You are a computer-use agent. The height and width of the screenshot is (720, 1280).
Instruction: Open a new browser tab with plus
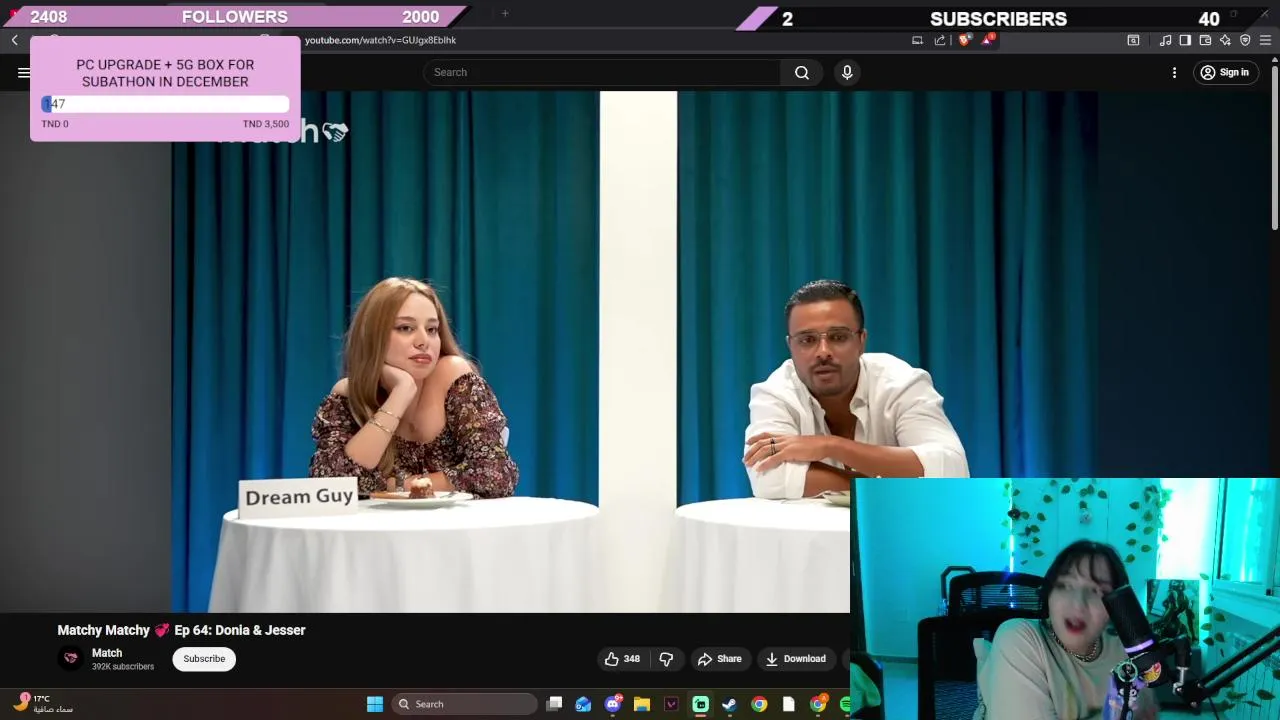pyautogui.click(x=505, y=14)
